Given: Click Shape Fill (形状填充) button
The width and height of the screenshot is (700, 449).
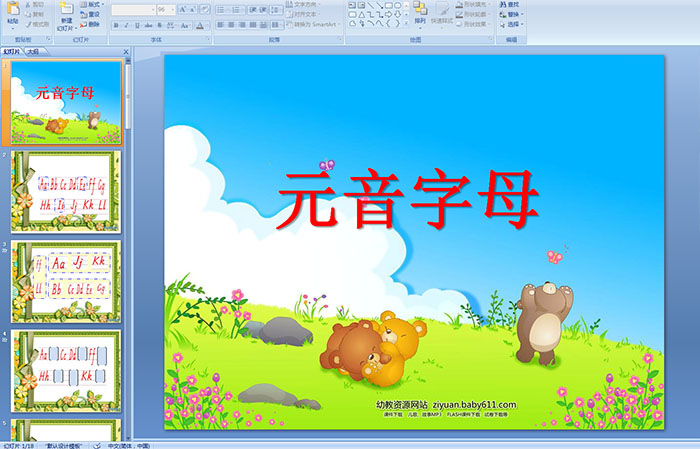Looking at the screenshot, I should pos(473,4).
